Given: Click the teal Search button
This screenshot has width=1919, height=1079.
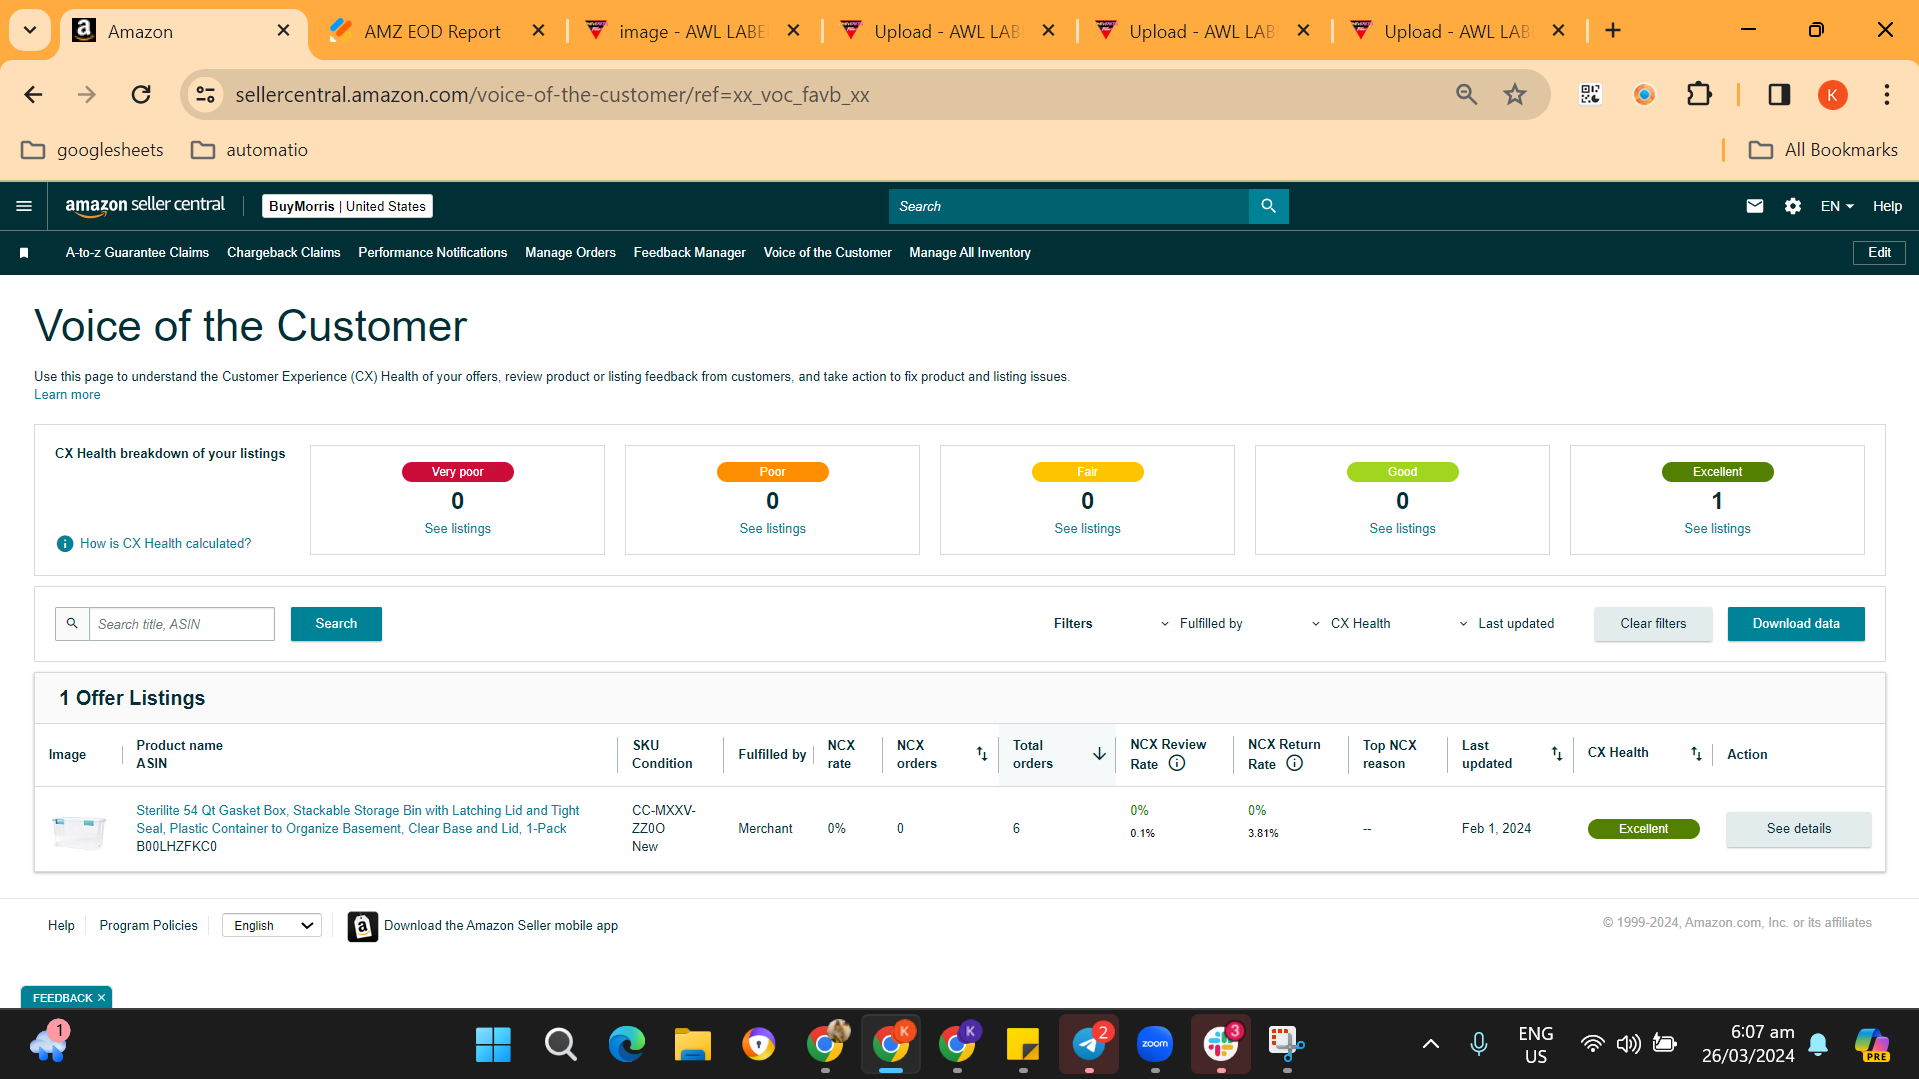Looking at the screenshot, I should coord(336,624).
